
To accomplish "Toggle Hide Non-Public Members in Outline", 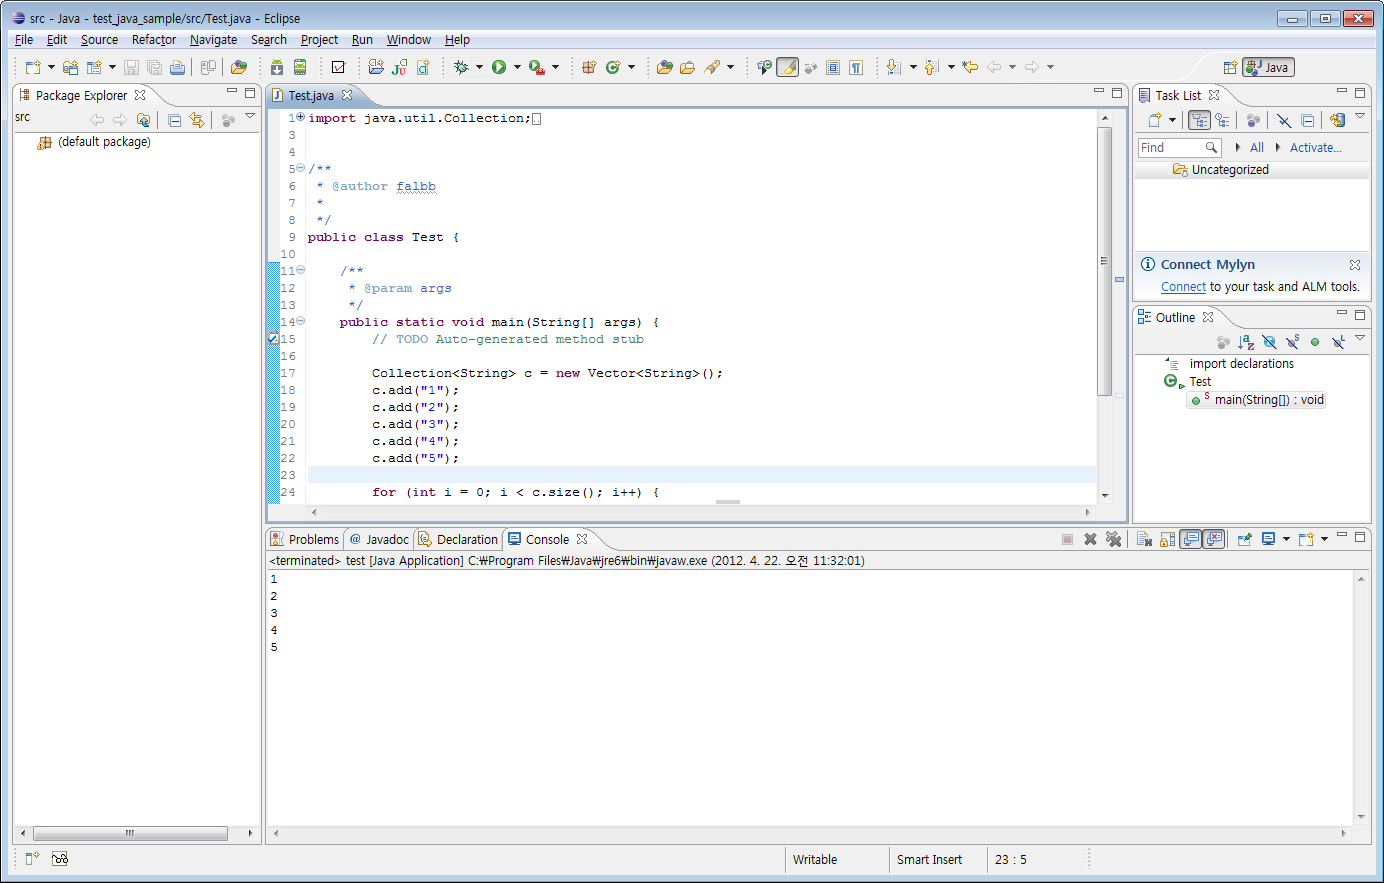I will tap(1315, 342).
